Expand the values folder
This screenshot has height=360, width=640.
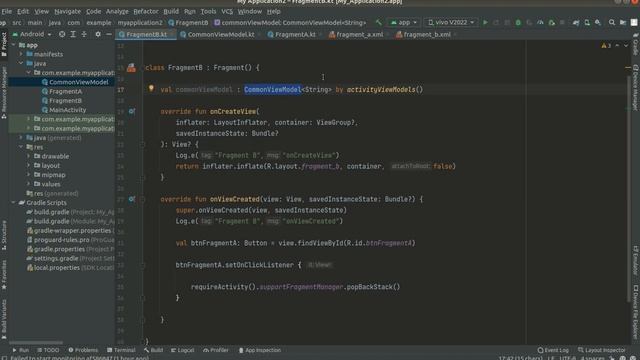point(29,184)
